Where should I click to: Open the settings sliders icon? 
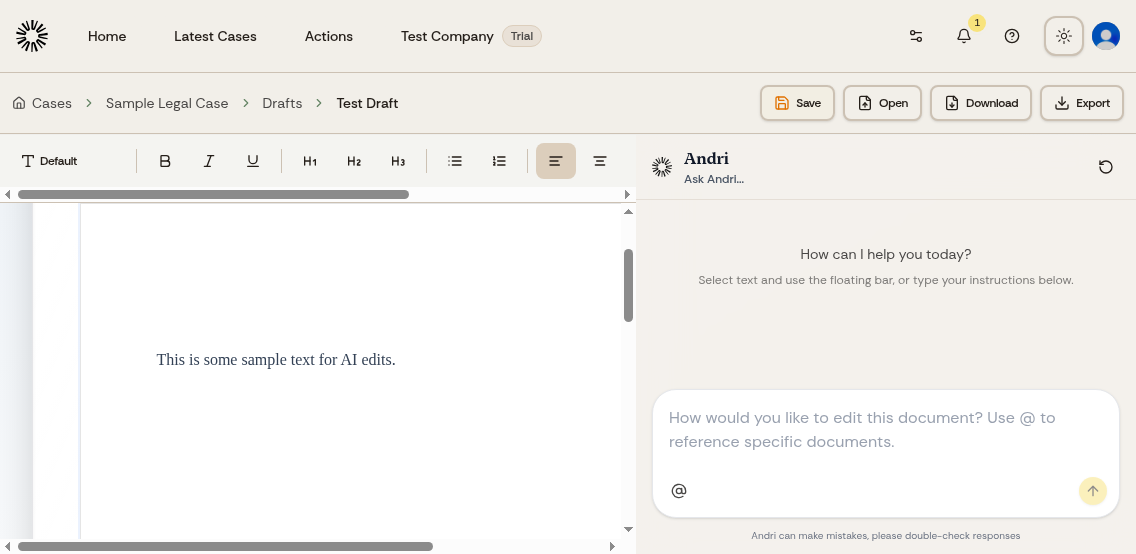click(916, 36)
